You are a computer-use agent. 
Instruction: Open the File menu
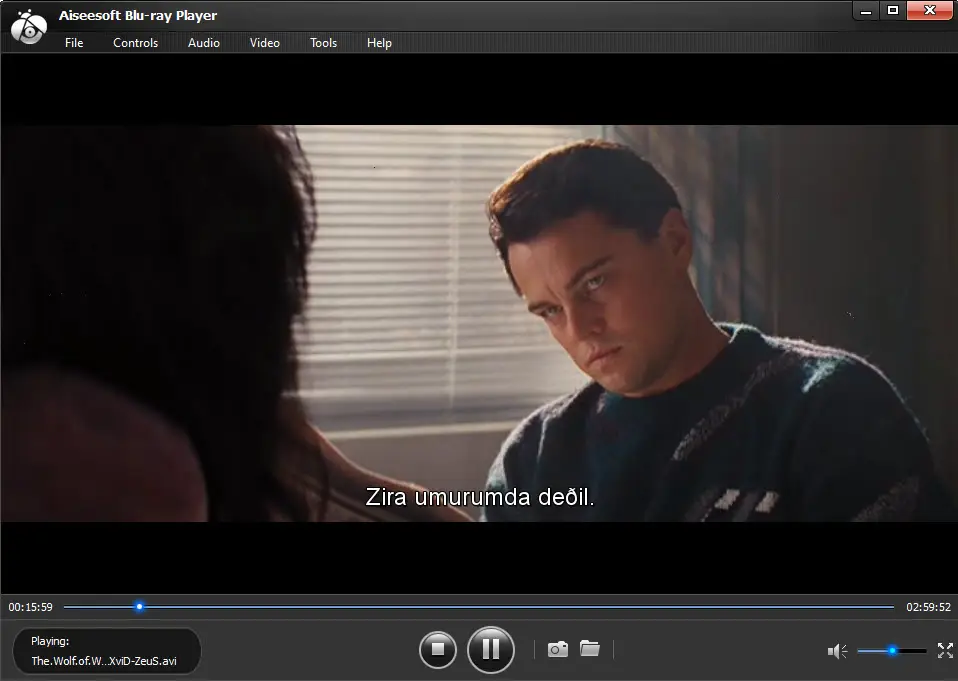pos(74,43)
